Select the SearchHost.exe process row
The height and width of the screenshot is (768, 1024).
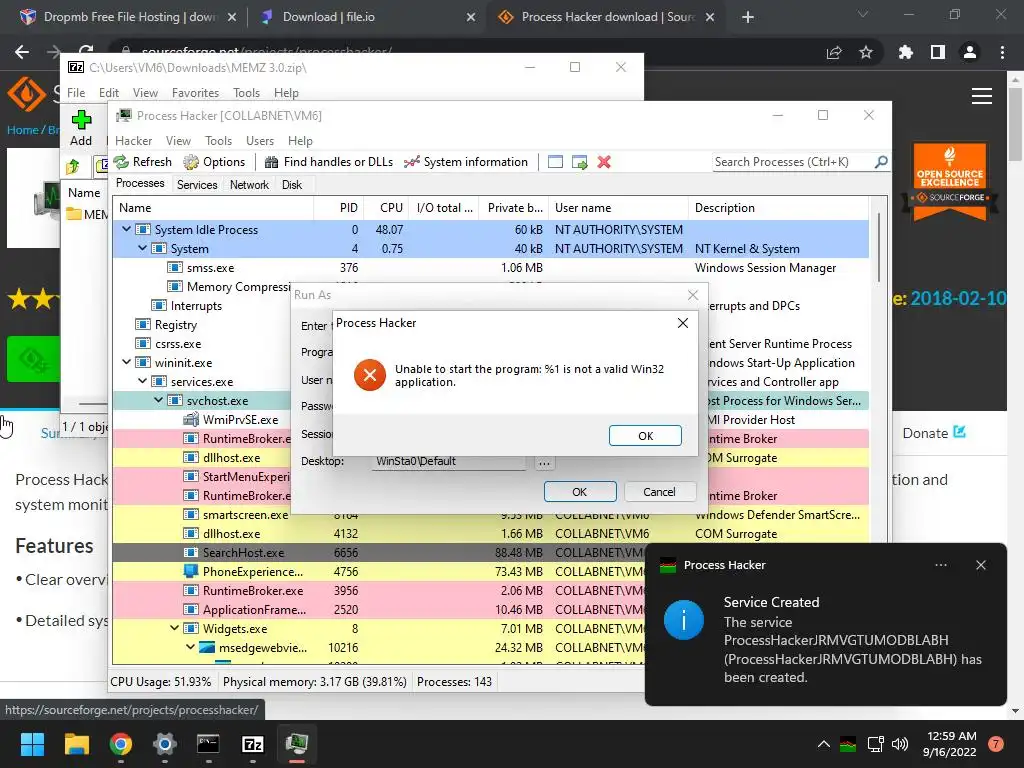379,552
